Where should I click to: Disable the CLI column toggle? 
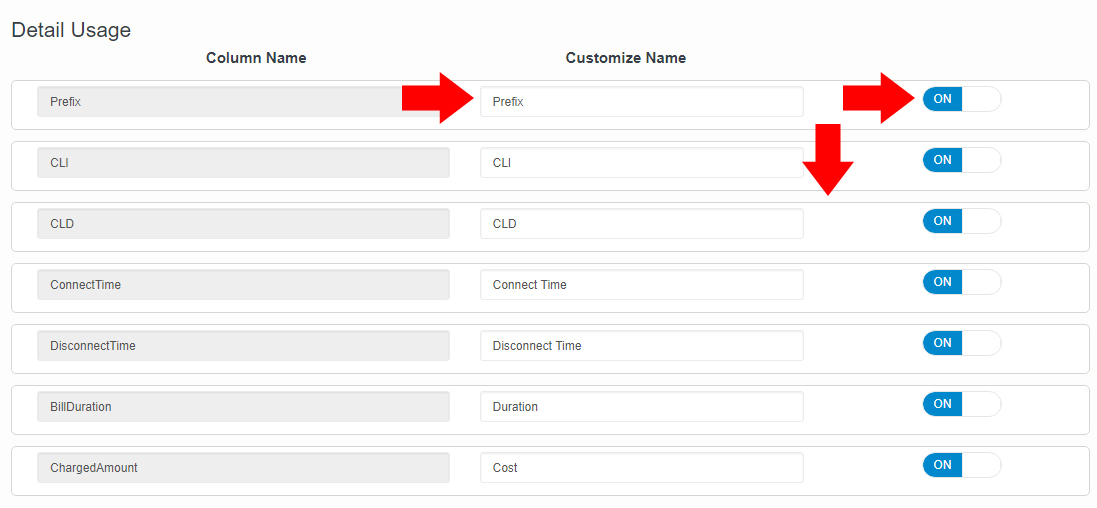[x=961, y=160]
